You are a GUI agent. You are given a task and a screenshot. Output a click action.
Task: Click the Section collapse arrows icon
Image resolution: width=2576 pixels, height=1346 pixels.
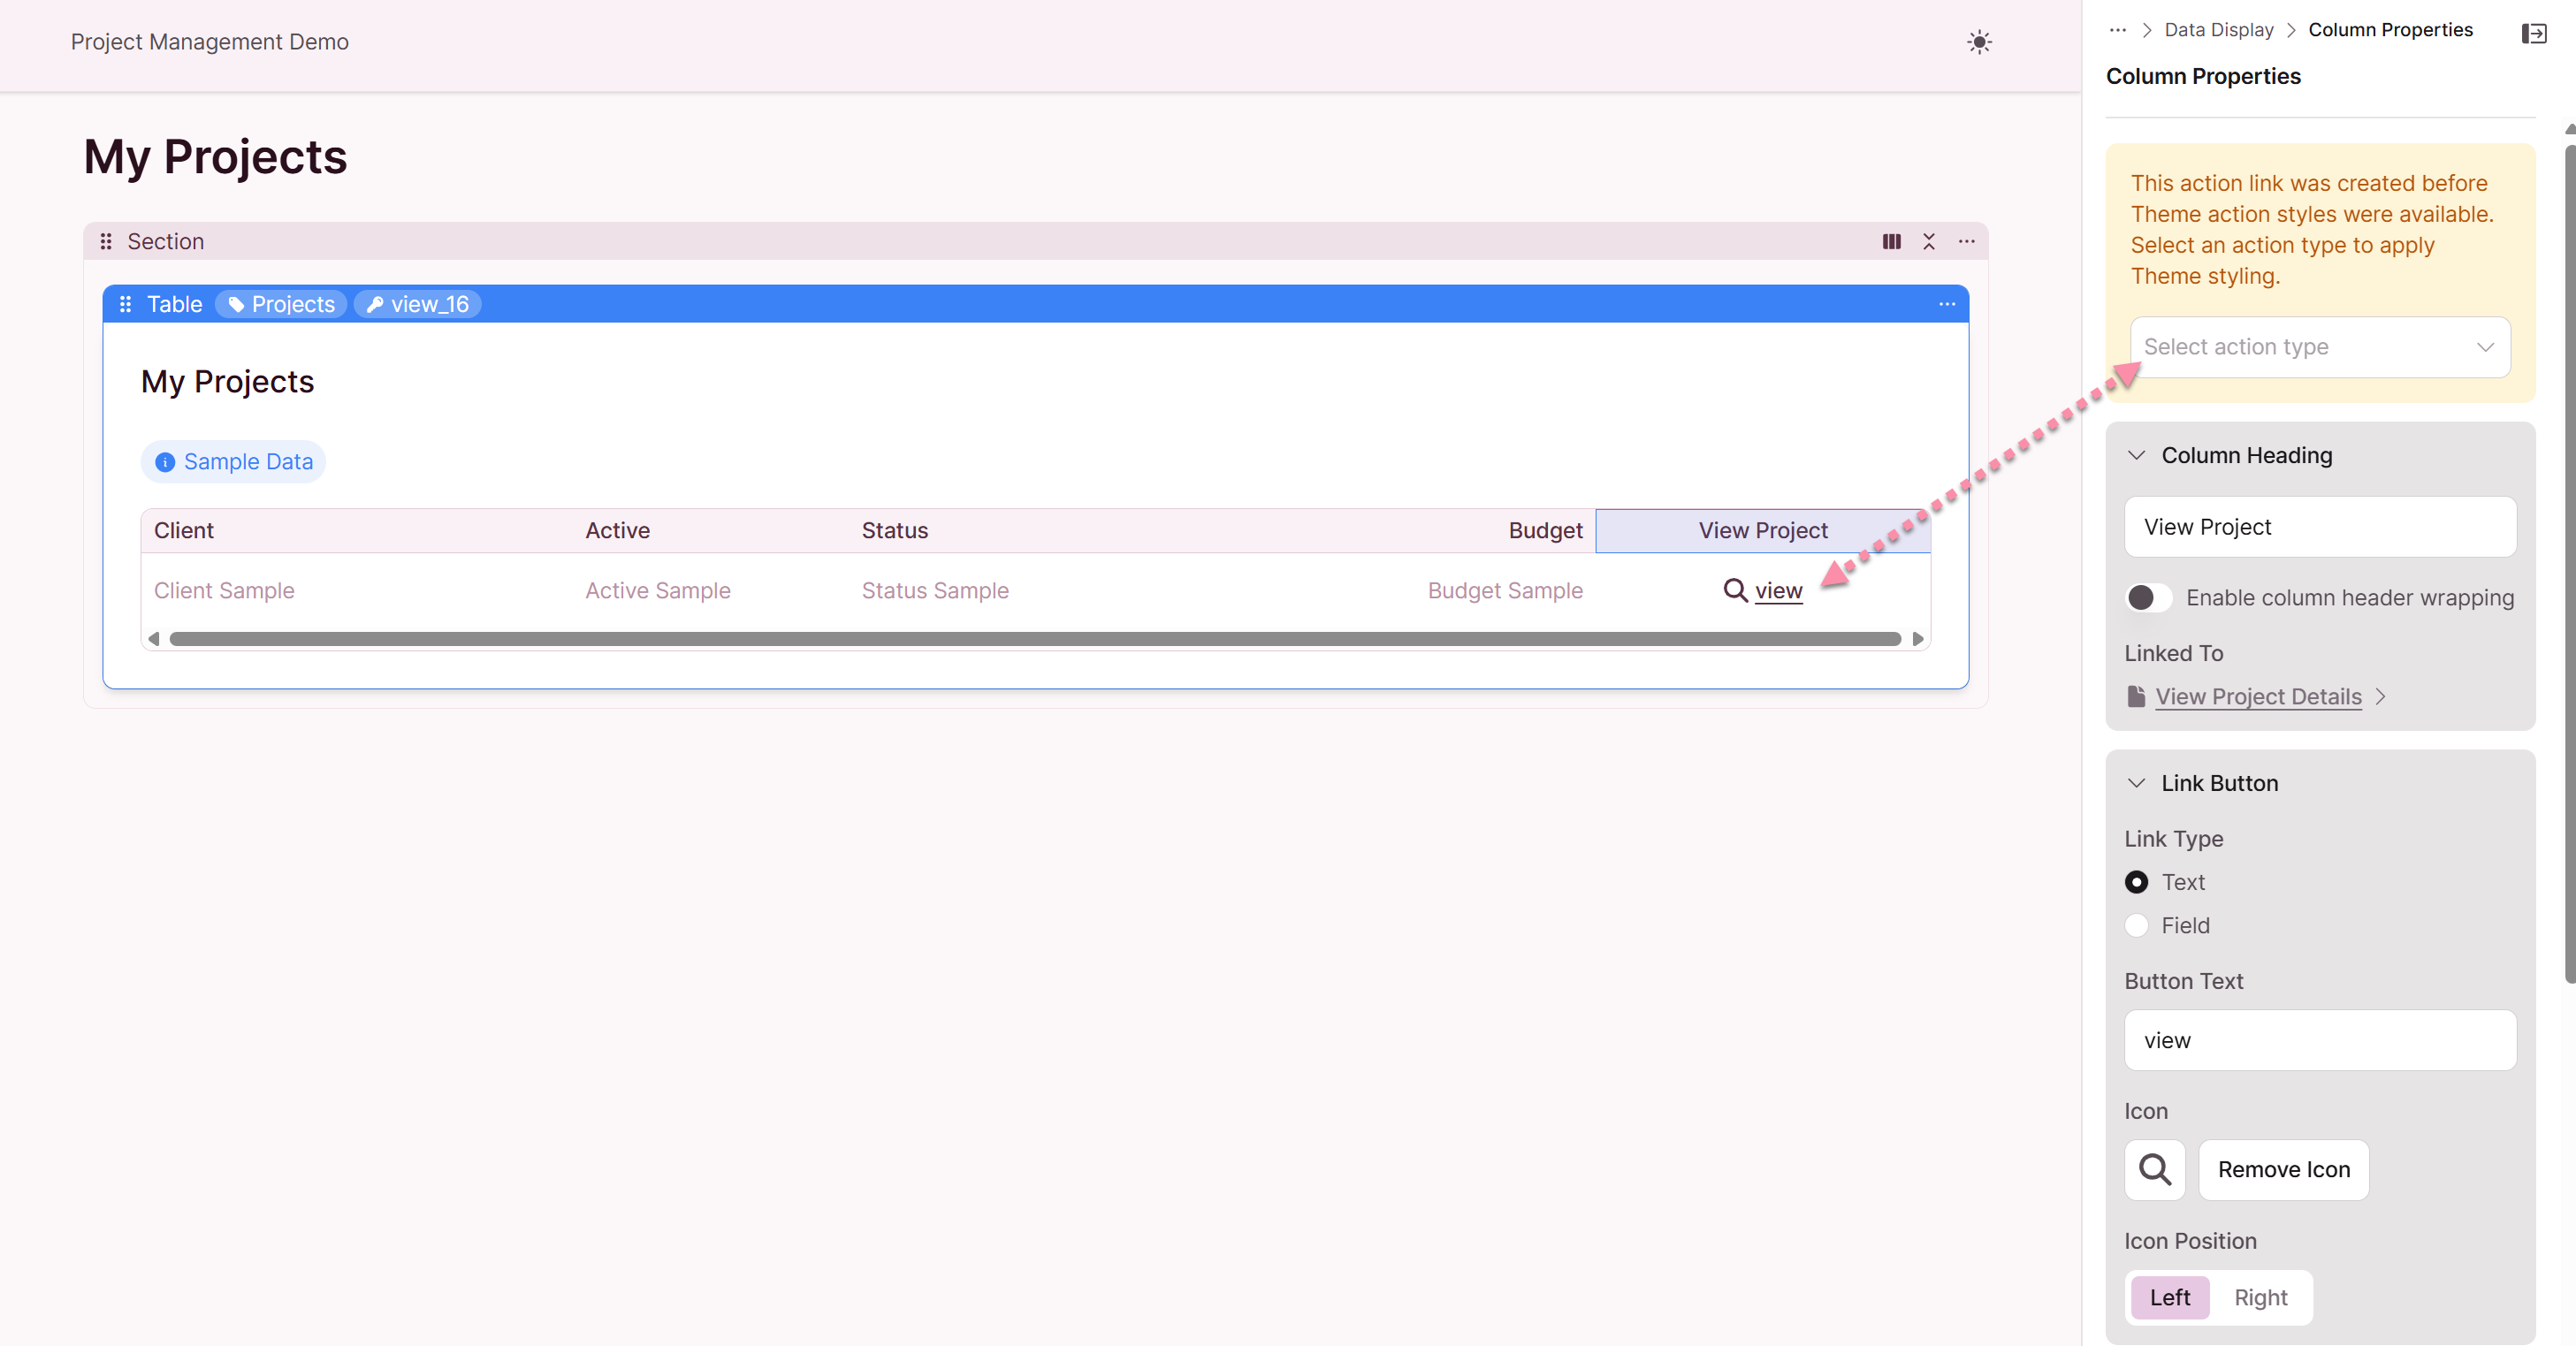pos(1928,242)
